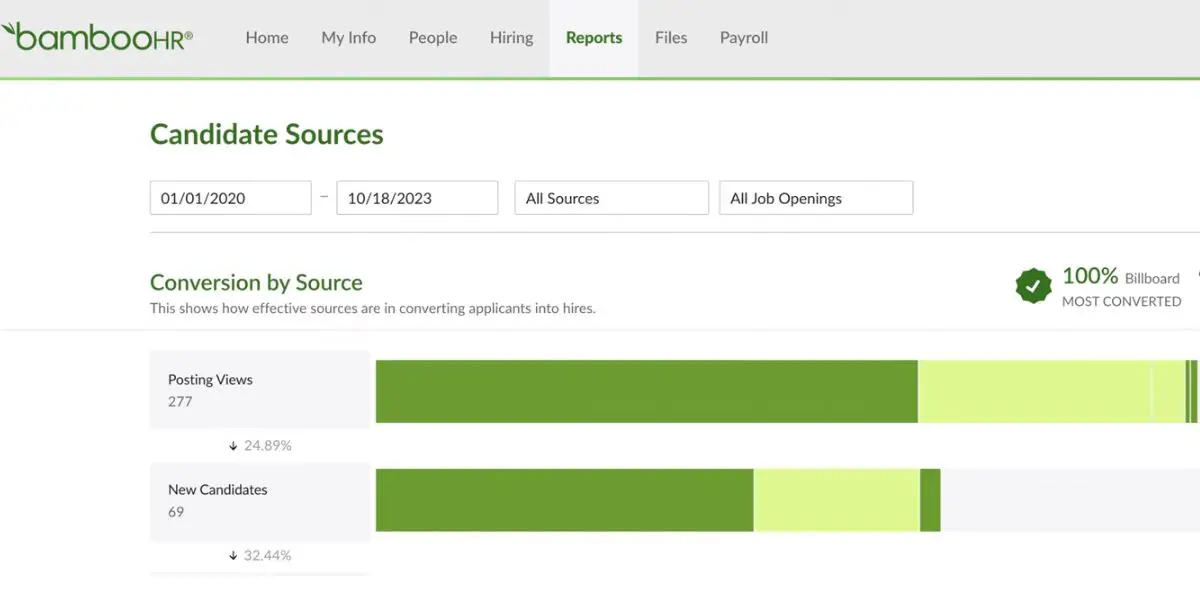The height and width of the screenshot is (600, 1200).
Task: Click dark green segment of Posting Views bar
Action: [x=646, y=391]
